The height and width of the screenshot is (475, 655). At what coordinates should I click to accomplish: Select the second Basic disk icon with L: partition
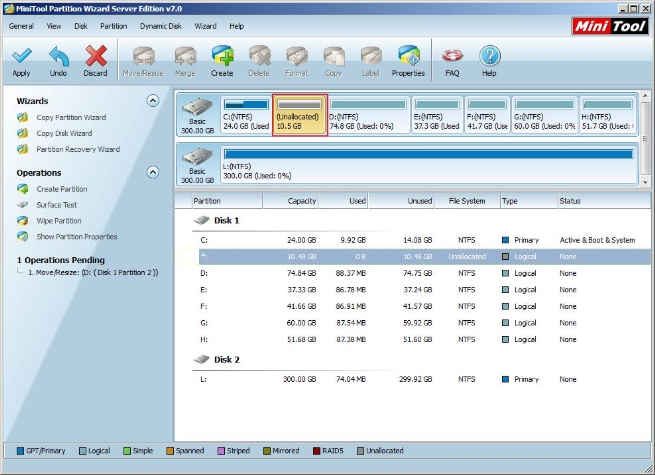pos(197,157)
